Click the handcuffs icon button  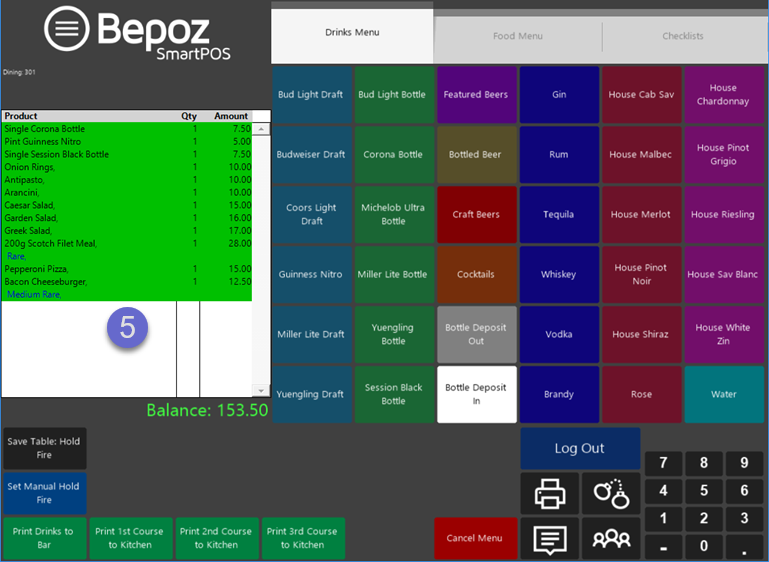[611, 494]
